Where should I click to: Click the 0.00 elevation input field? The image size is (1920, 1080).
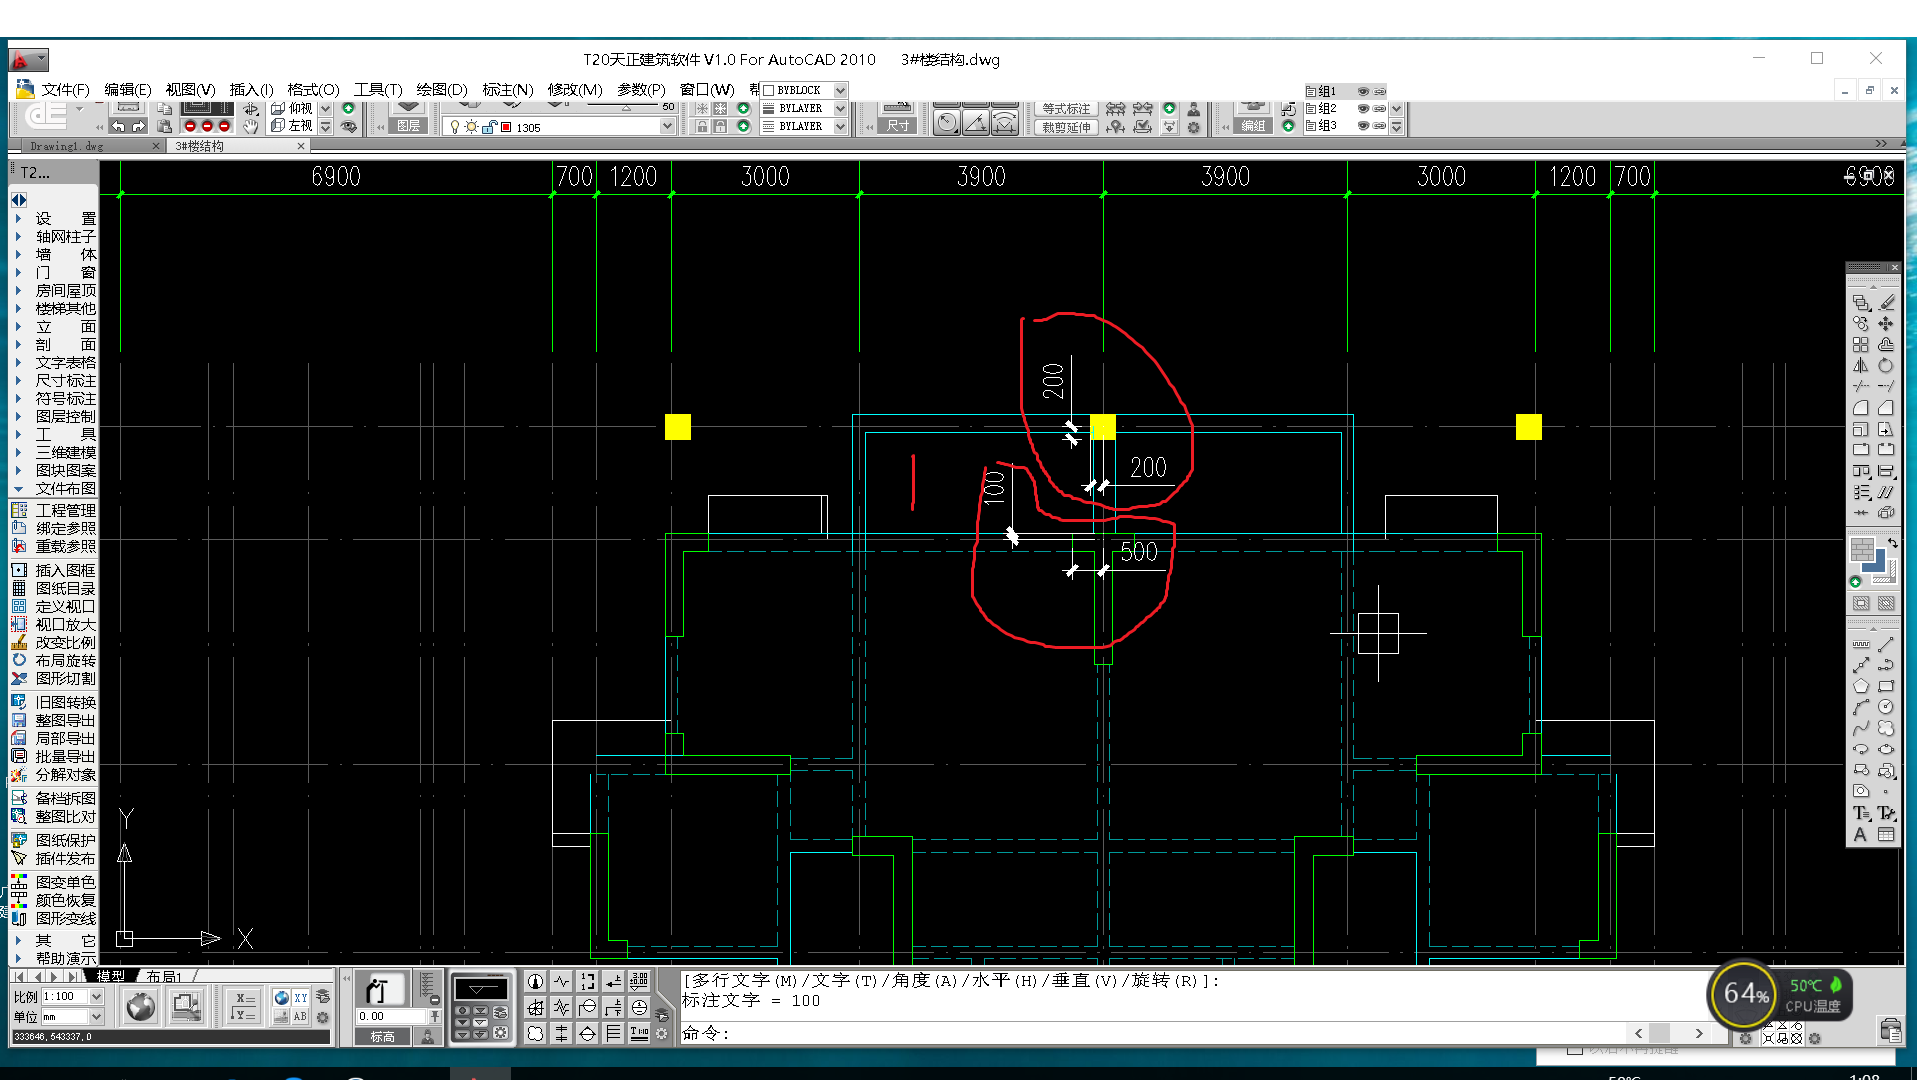[x=392, y=1016]
